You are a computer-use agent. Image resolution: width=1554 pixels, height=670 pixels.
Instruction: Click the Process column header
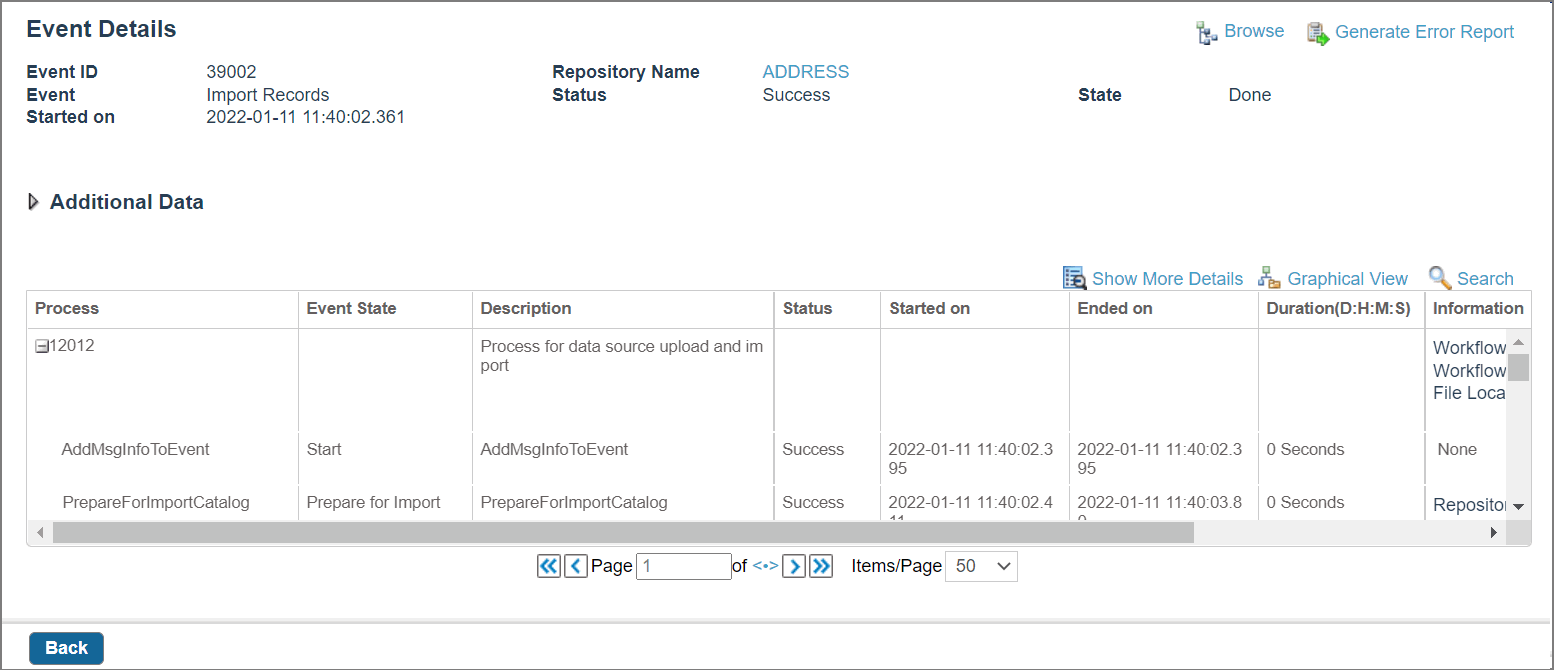pyautogui.click(x=67, y=308)
